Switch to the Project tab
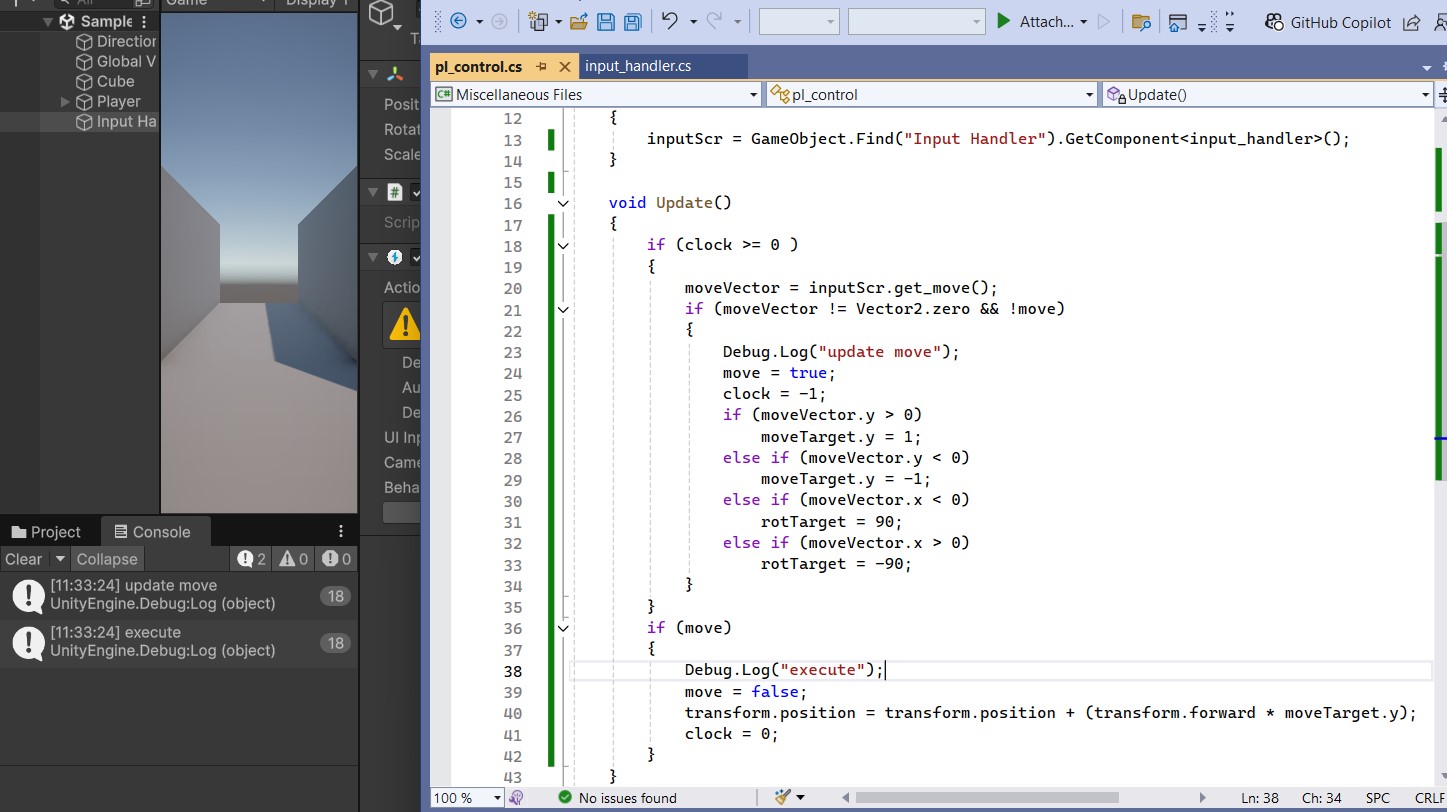Viewport: 1447px width, 812px height. coord(46,532)
